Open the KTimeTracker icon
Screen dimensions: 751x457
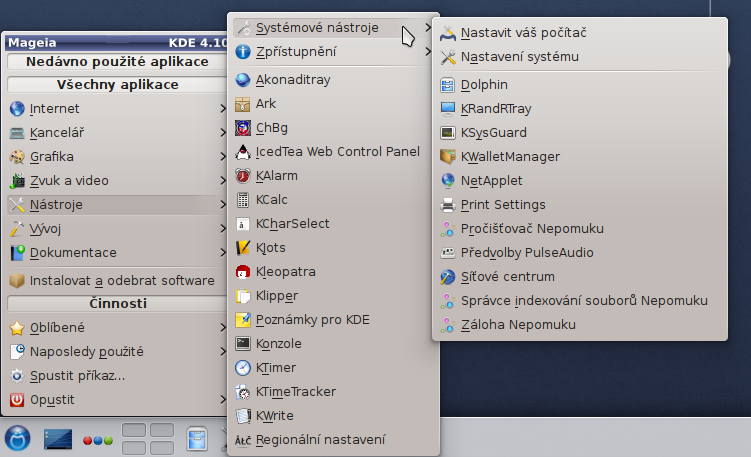[243, 392]
